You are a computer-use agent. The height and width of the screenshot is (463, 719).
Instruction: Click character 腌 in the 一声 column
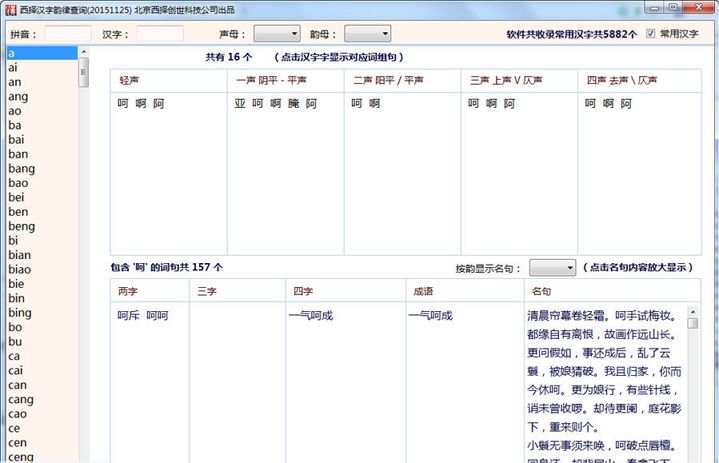click(x=293, y=104)
